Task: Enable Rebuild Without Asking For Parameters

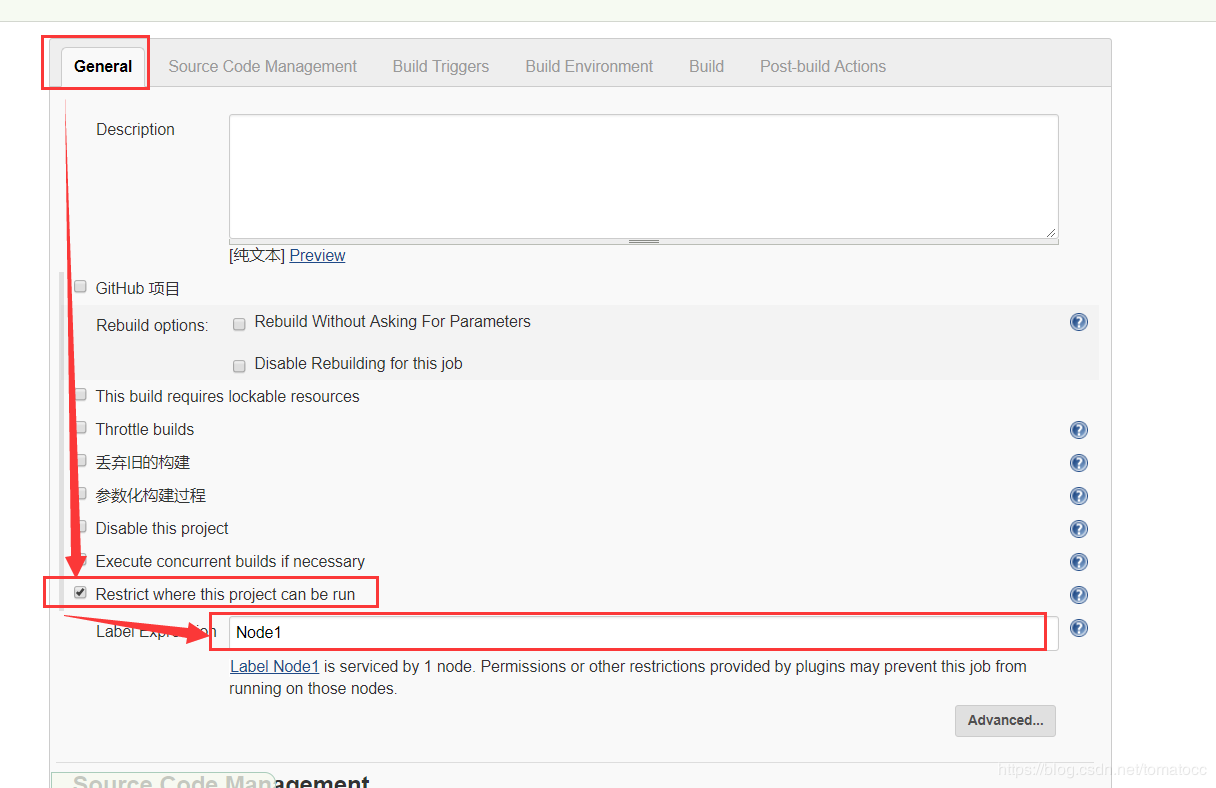Action: click(x=239, y=324)
